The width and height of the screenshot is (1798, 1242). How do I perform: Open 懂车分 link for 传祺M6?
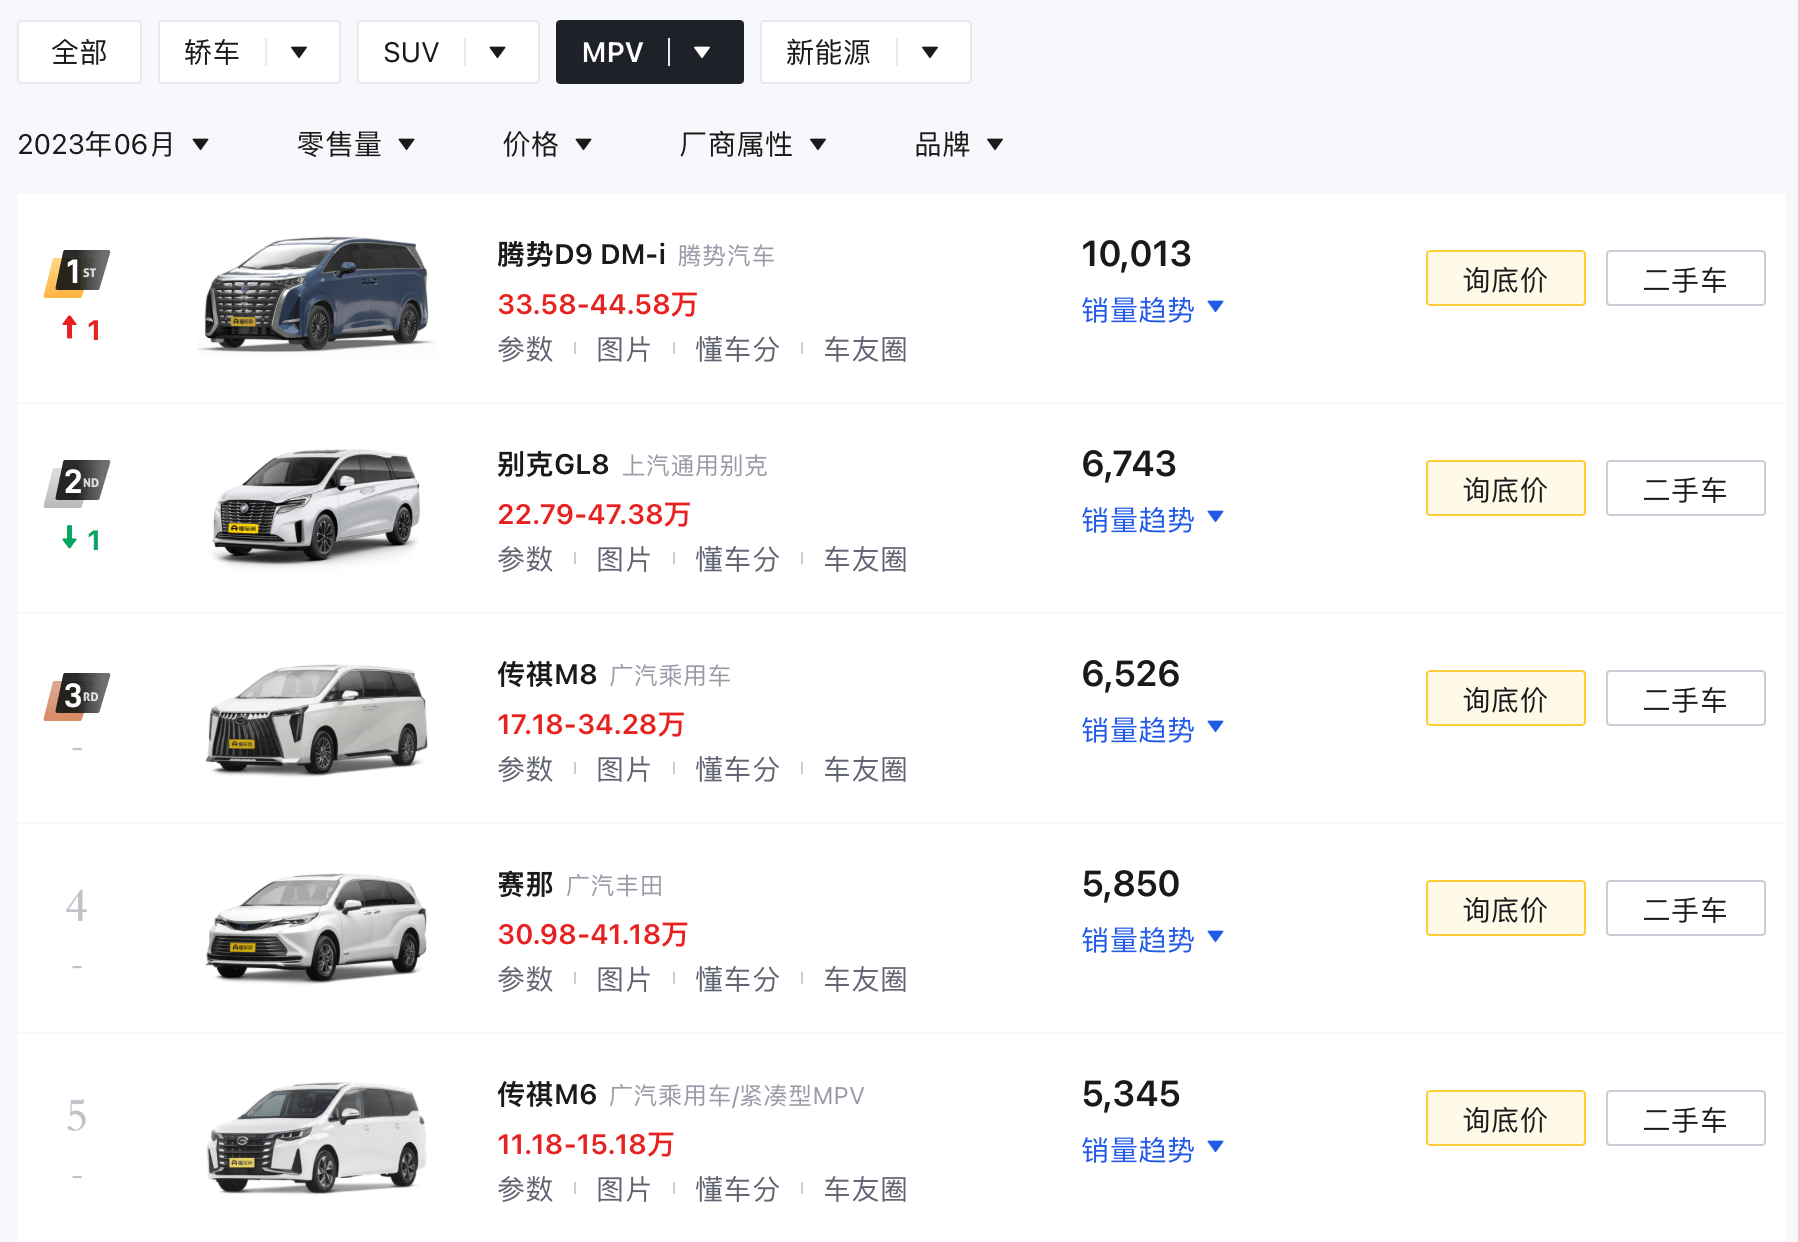[737, 1189]
